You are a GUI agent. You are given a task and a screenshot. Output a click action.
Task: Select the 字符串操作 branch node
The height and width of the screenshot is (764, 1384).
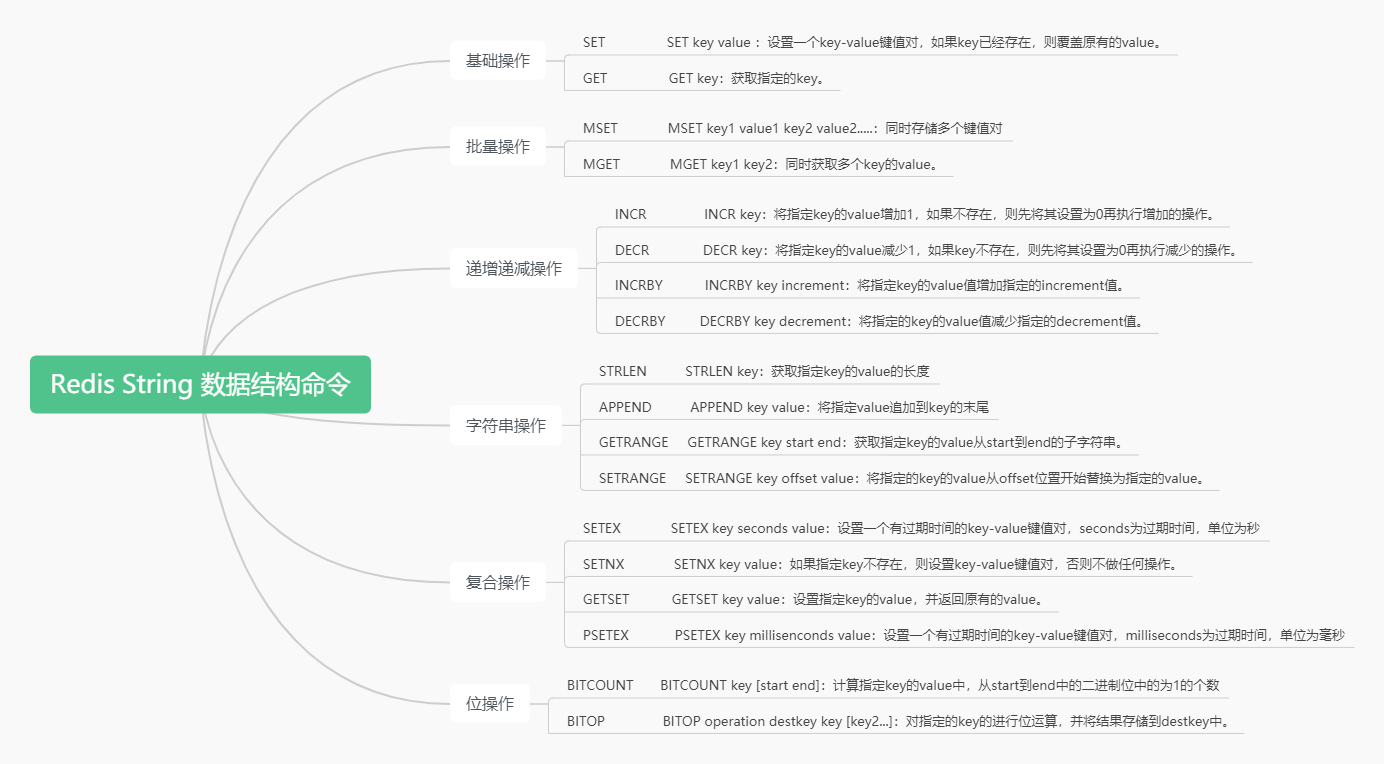(x=506, y=425)
